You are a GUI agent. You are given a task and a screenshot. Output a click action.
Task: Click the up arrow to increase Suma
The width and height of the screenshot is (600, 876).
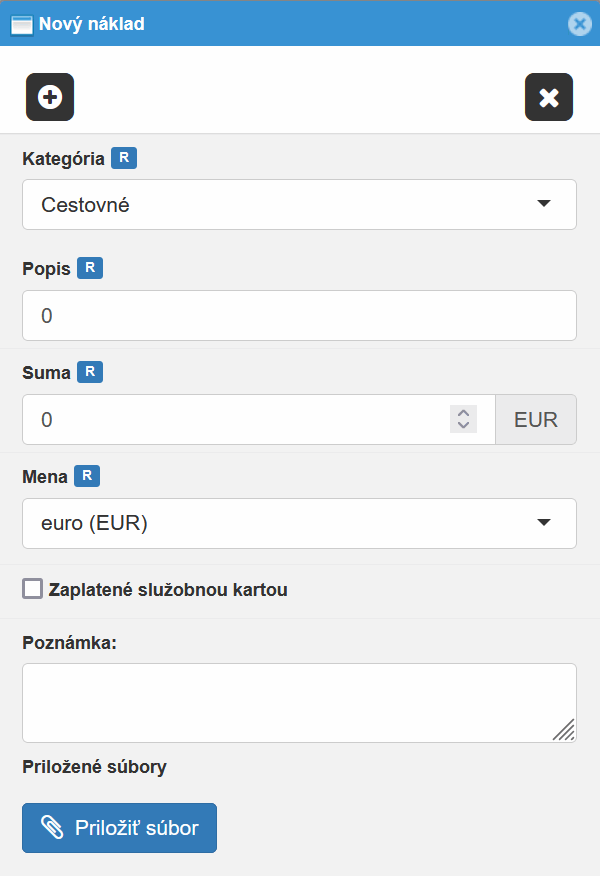click(x=463, y=413)
